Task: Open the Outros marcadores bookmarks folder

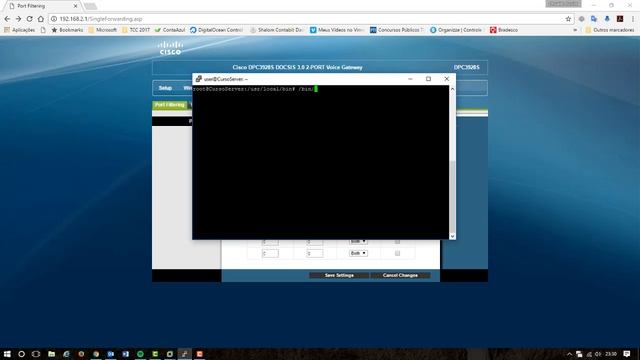Action: tap(609, 30)
